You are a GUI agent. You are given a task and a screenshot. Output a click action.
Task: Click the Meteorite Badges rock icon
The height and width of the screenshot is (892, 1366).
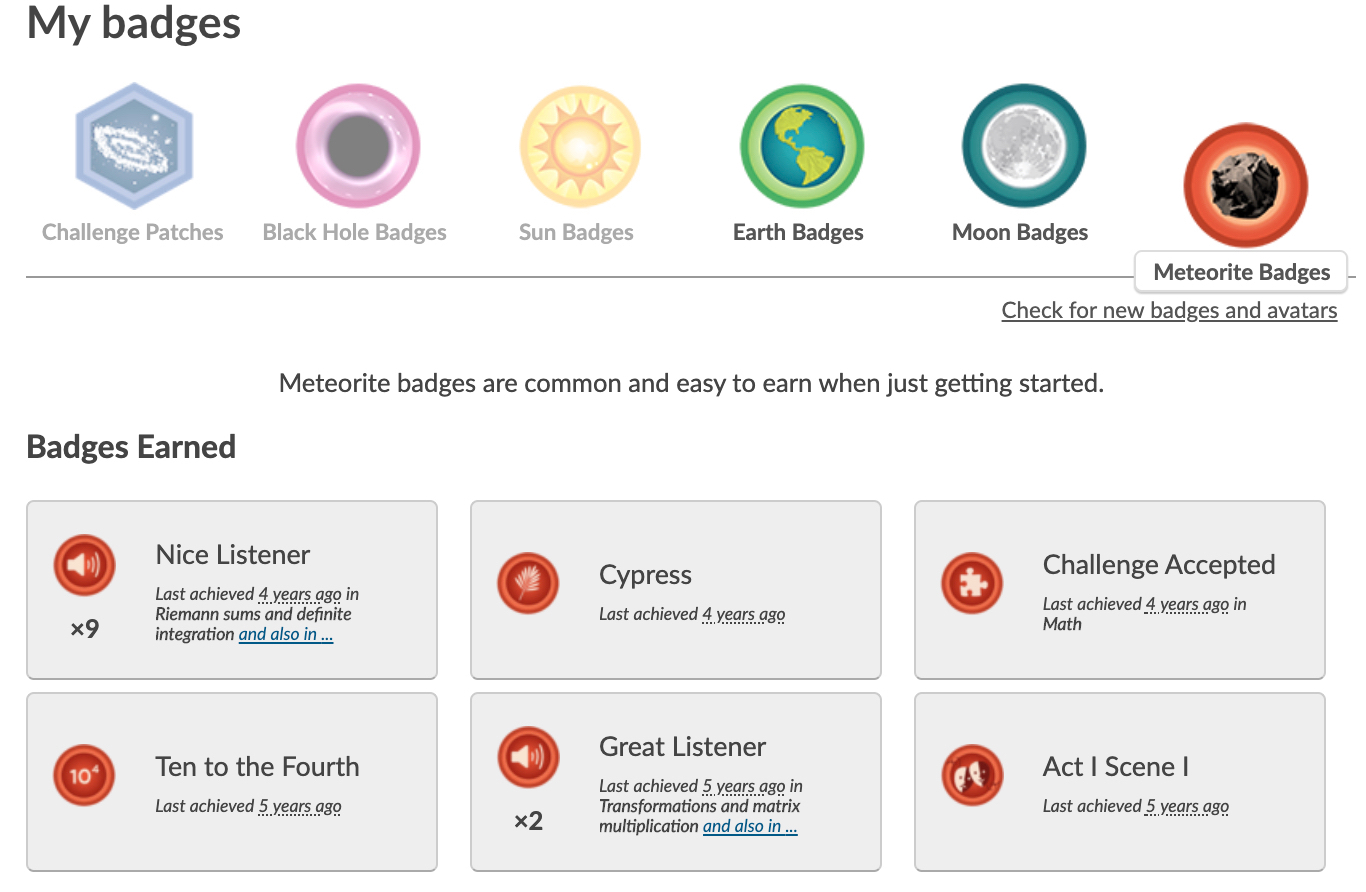pos(1245,186)
